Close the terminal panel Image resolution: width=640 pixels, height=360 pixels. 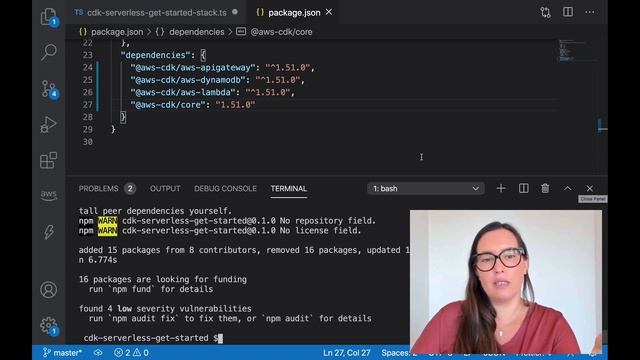(589, 188)
